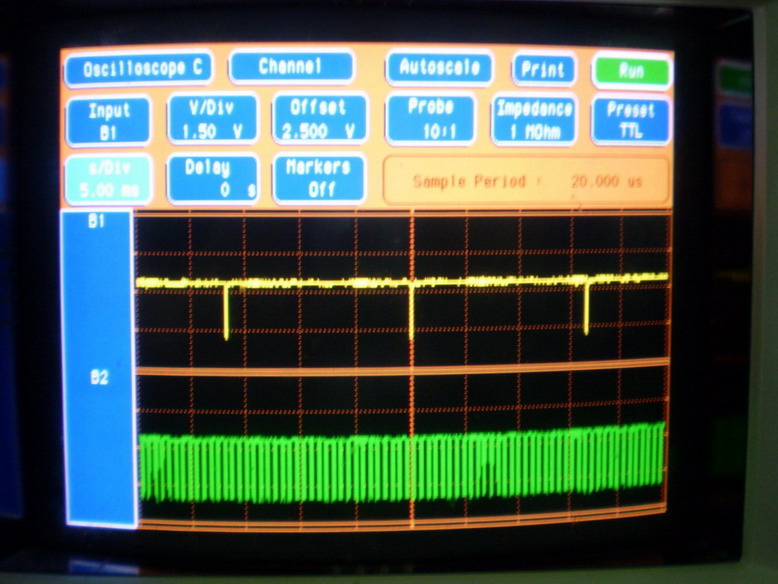
Task: Click the green B2 waveform trace
Action: pyautogui.click(x=400, y=467)
